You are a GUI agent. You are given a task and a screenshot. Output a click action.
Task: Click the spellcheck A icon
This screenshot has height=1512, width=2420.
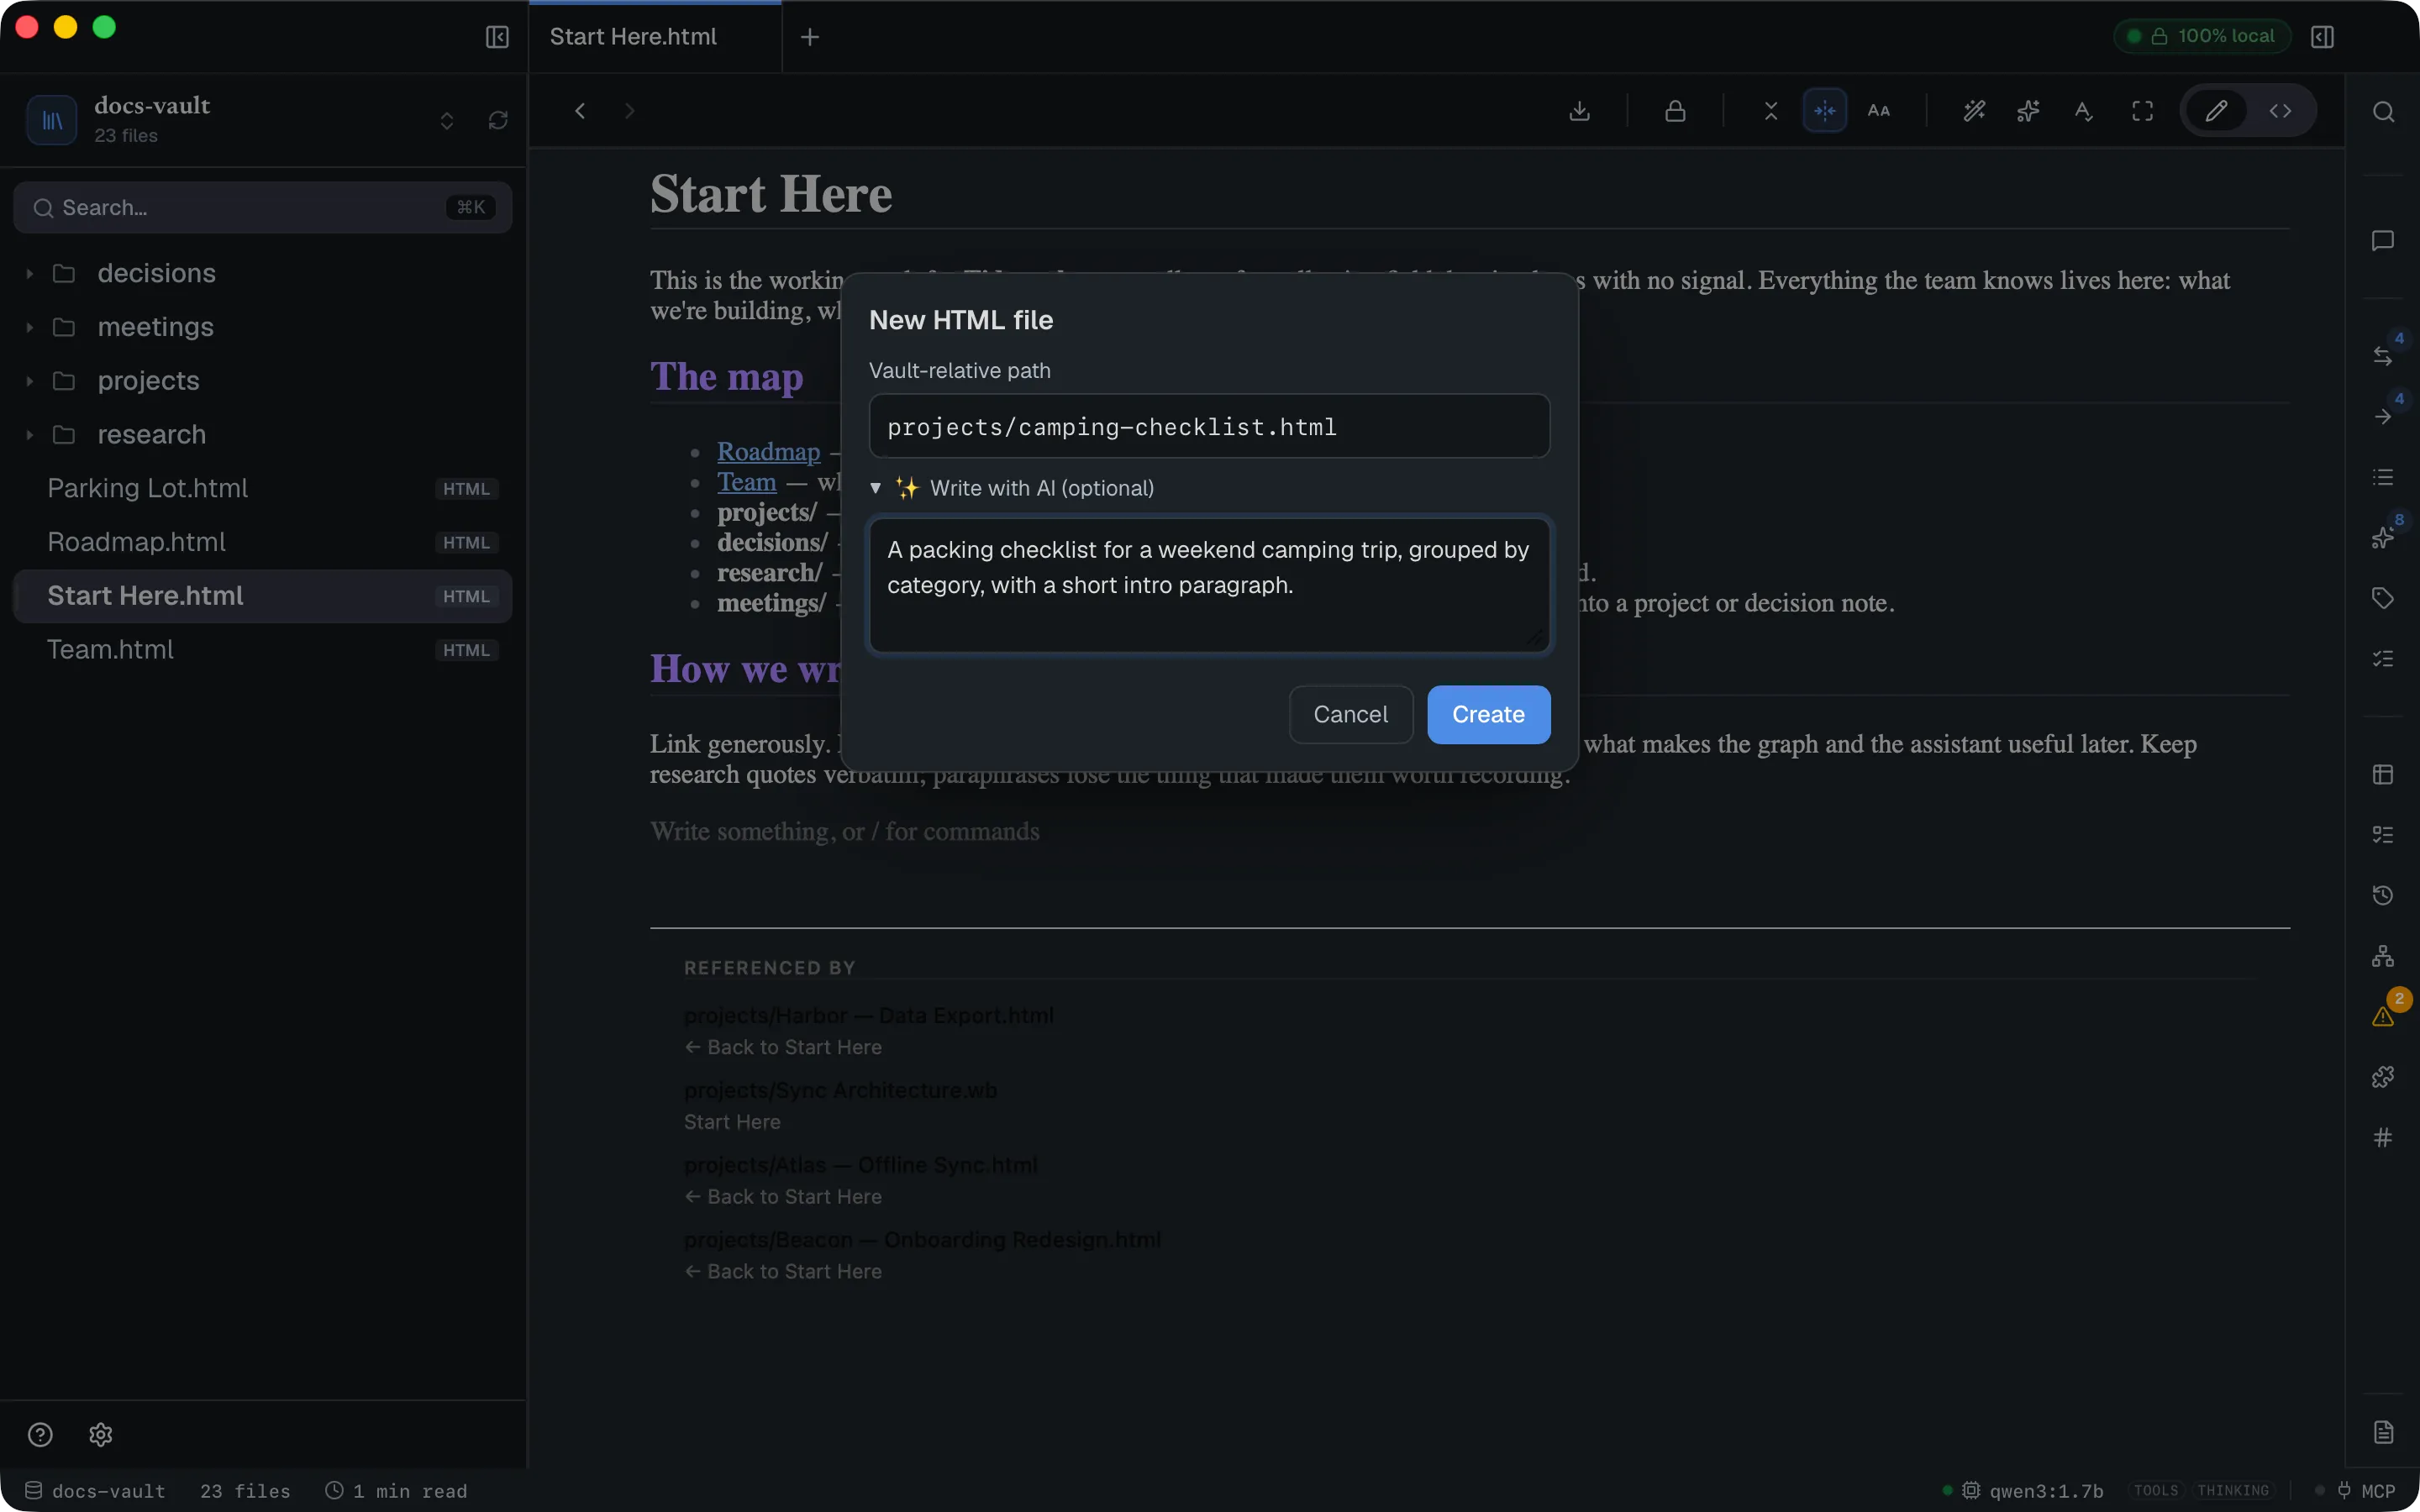tap(2084, 111)
